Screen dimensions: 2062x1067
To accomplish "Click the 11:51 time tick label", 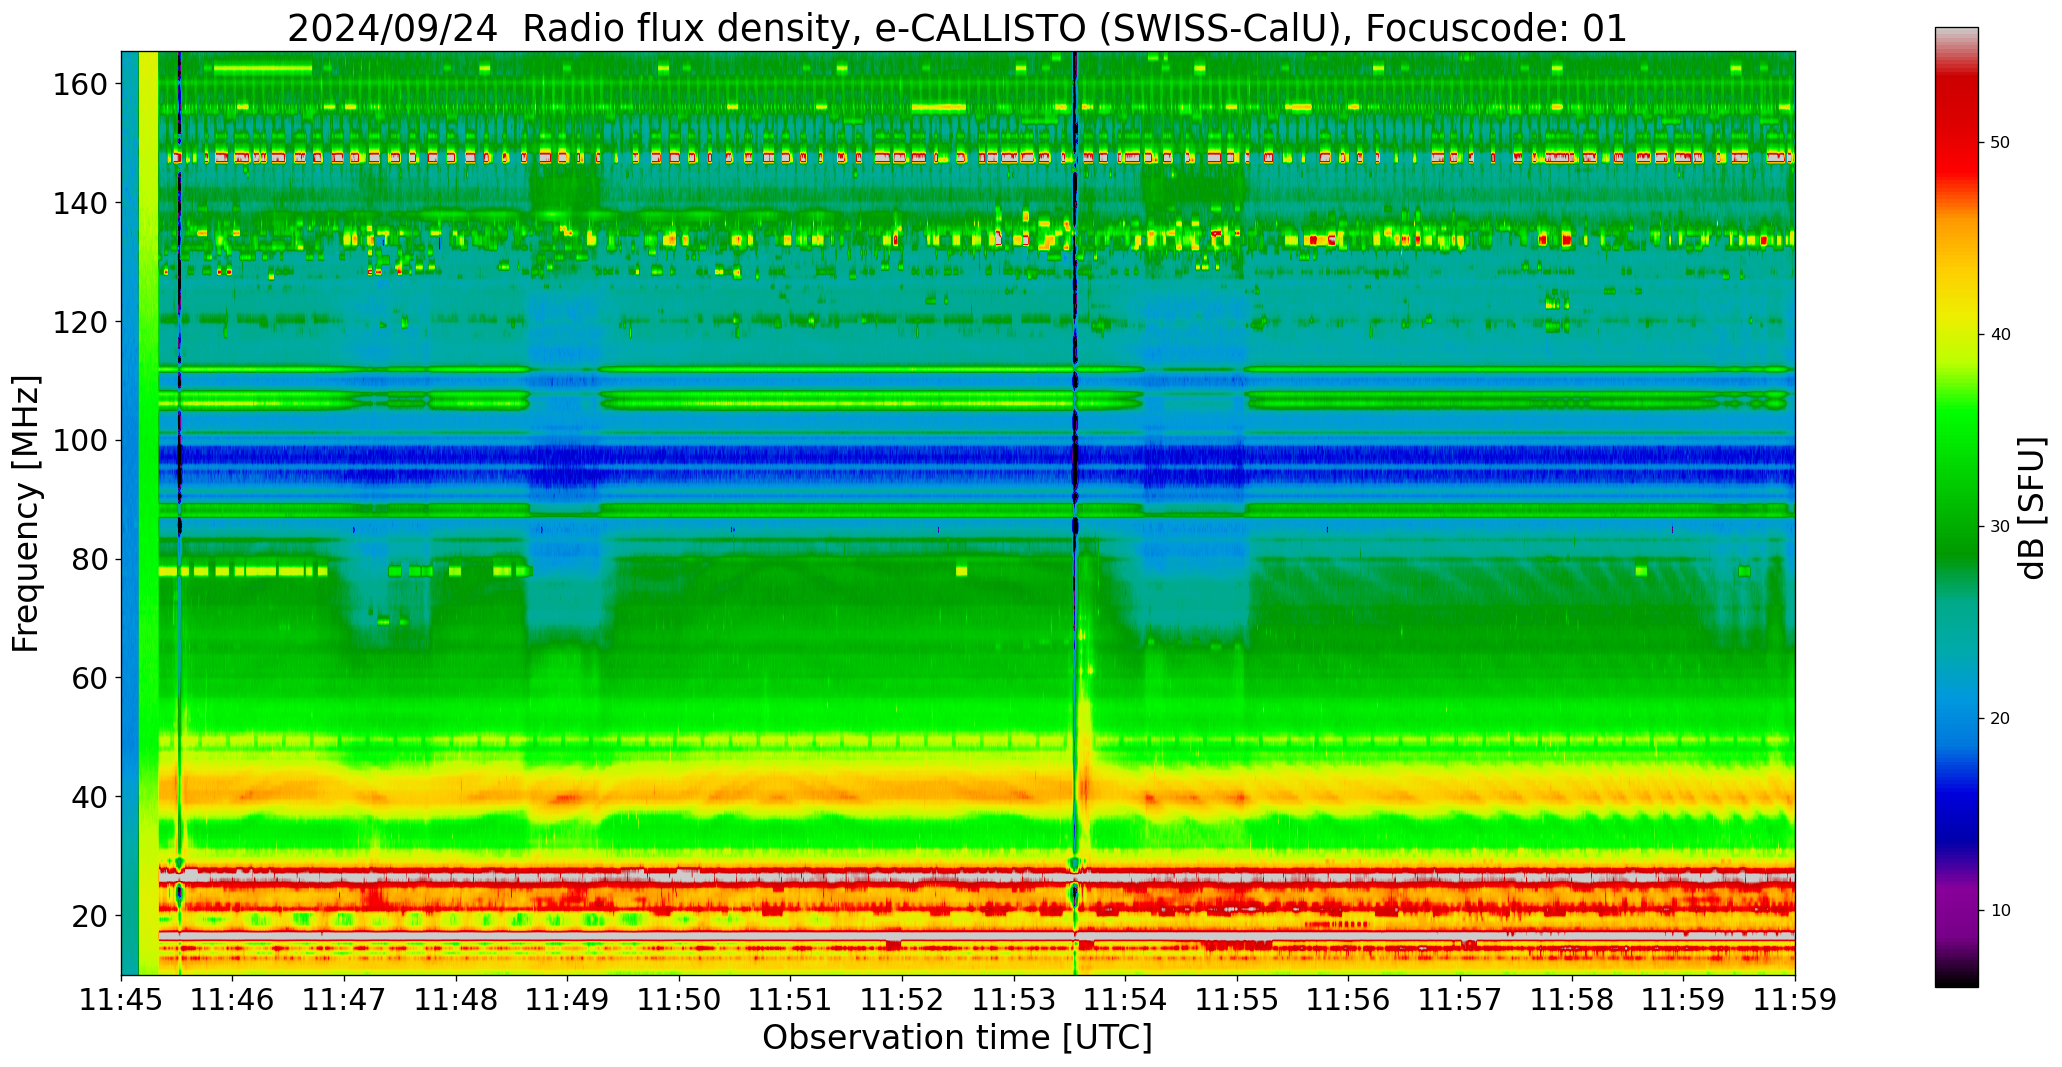I will click(791, 1000).
